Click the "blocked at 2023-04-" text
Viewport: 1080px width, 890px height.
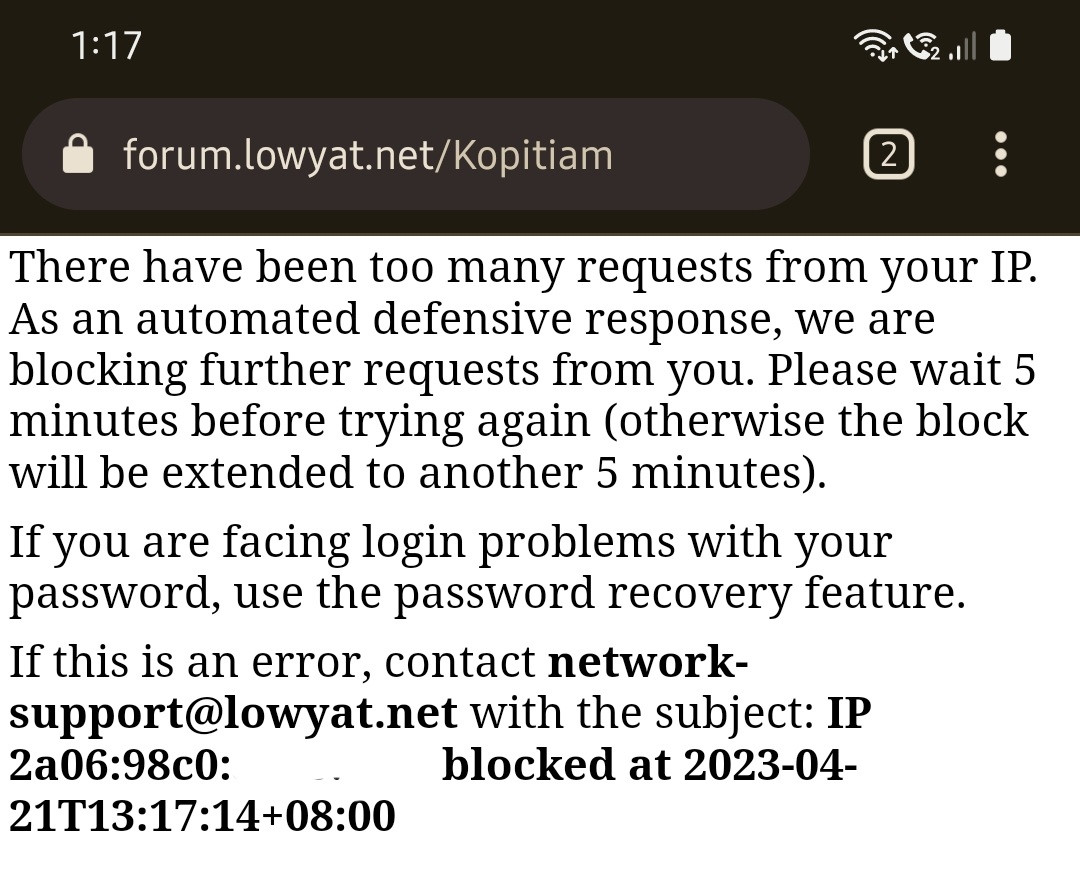coord(649,765)
